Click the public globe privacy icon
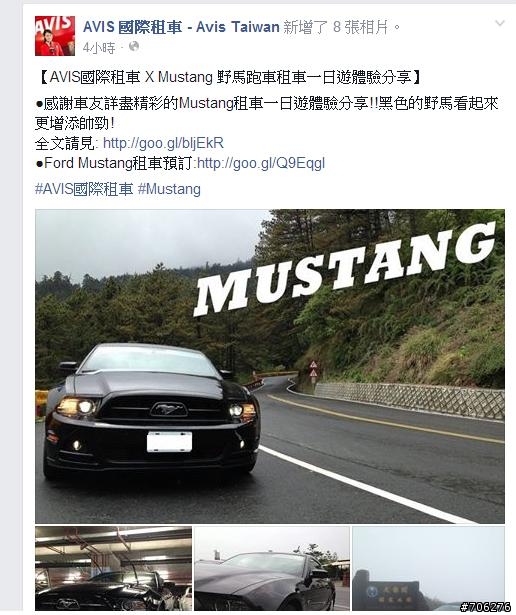The image size is (516, 615). [x=134, y=47]
